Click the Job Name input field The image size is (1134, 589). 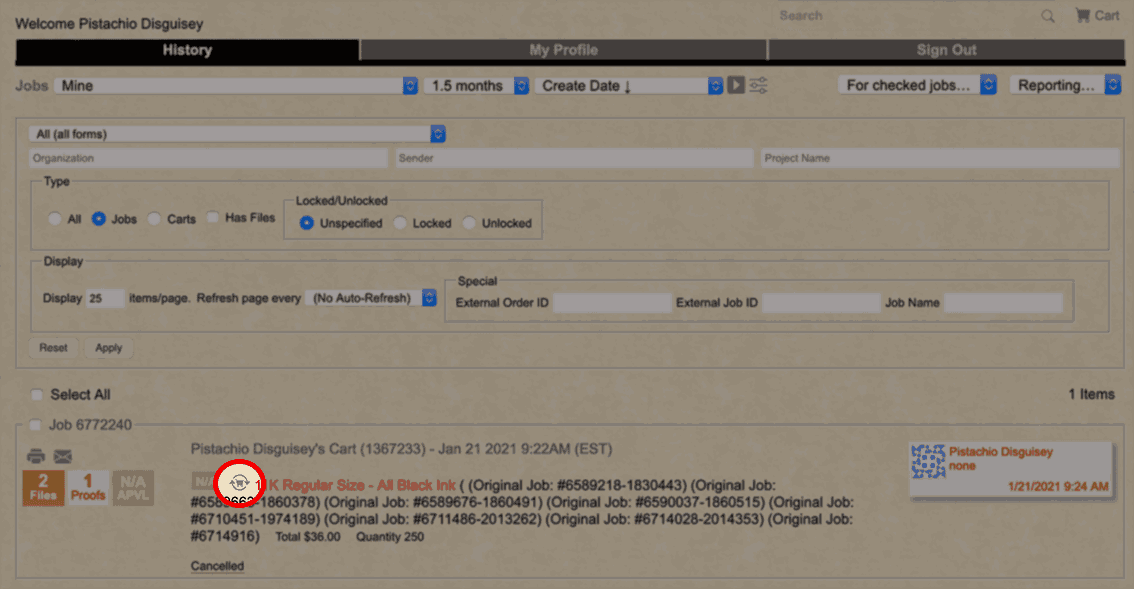1004,302
